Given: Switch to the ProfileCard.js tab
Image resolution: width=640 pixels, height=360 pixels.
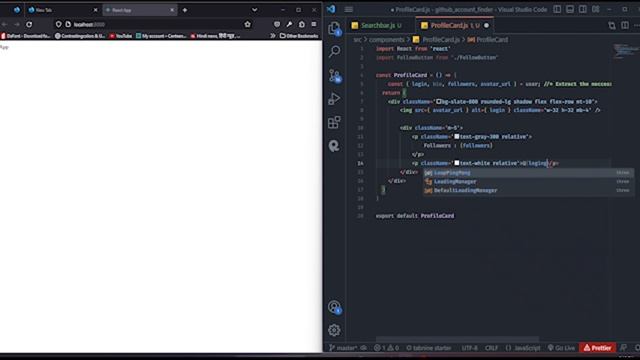Looking at the screenshot, I should pos(454,25).
